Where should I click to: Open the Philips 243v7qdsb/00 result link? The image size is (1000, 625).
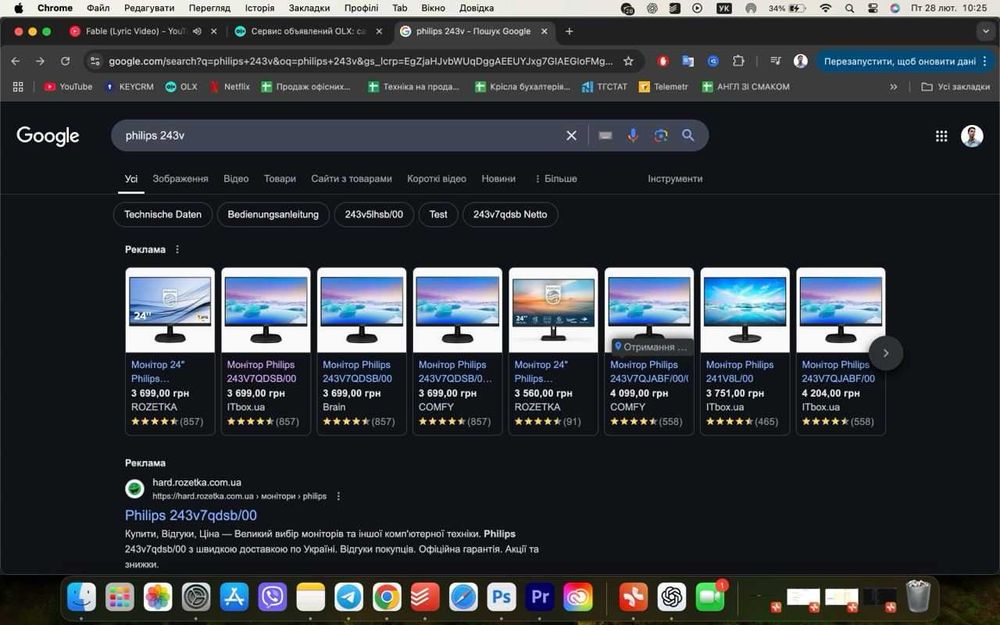click(x=191, y=515)
